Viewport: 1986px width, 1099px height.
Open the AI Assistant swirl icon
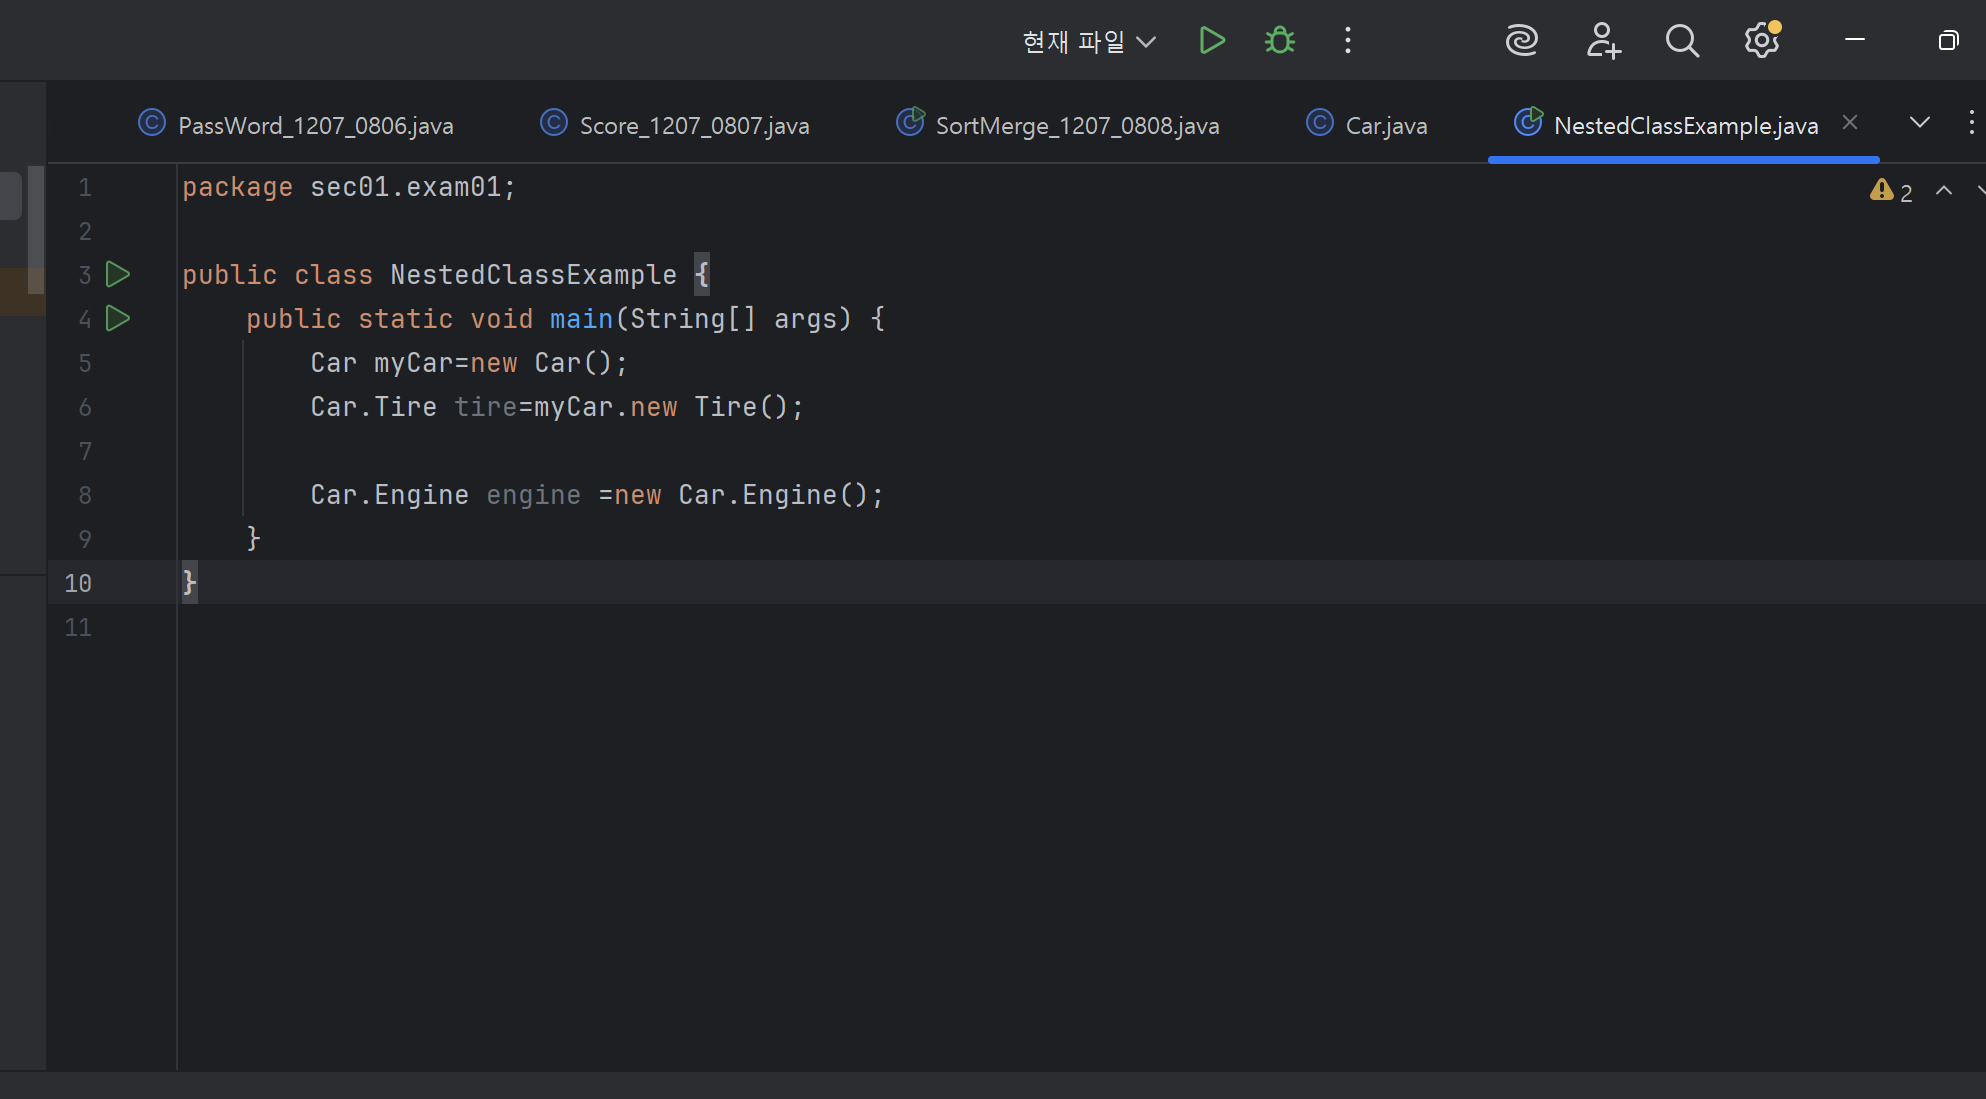[1521, 41]
